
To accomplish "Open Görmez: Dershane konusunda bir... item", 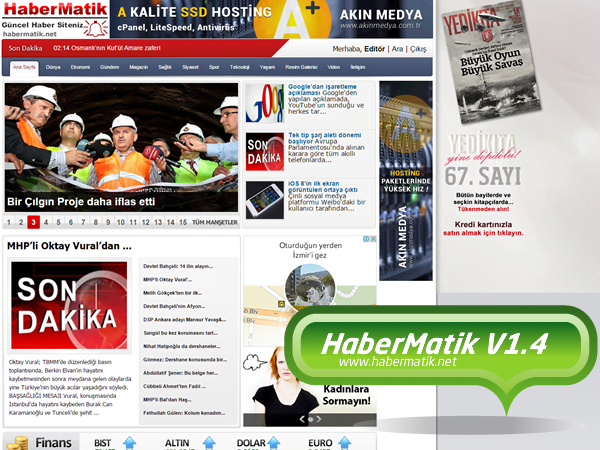I will (185, 360).
